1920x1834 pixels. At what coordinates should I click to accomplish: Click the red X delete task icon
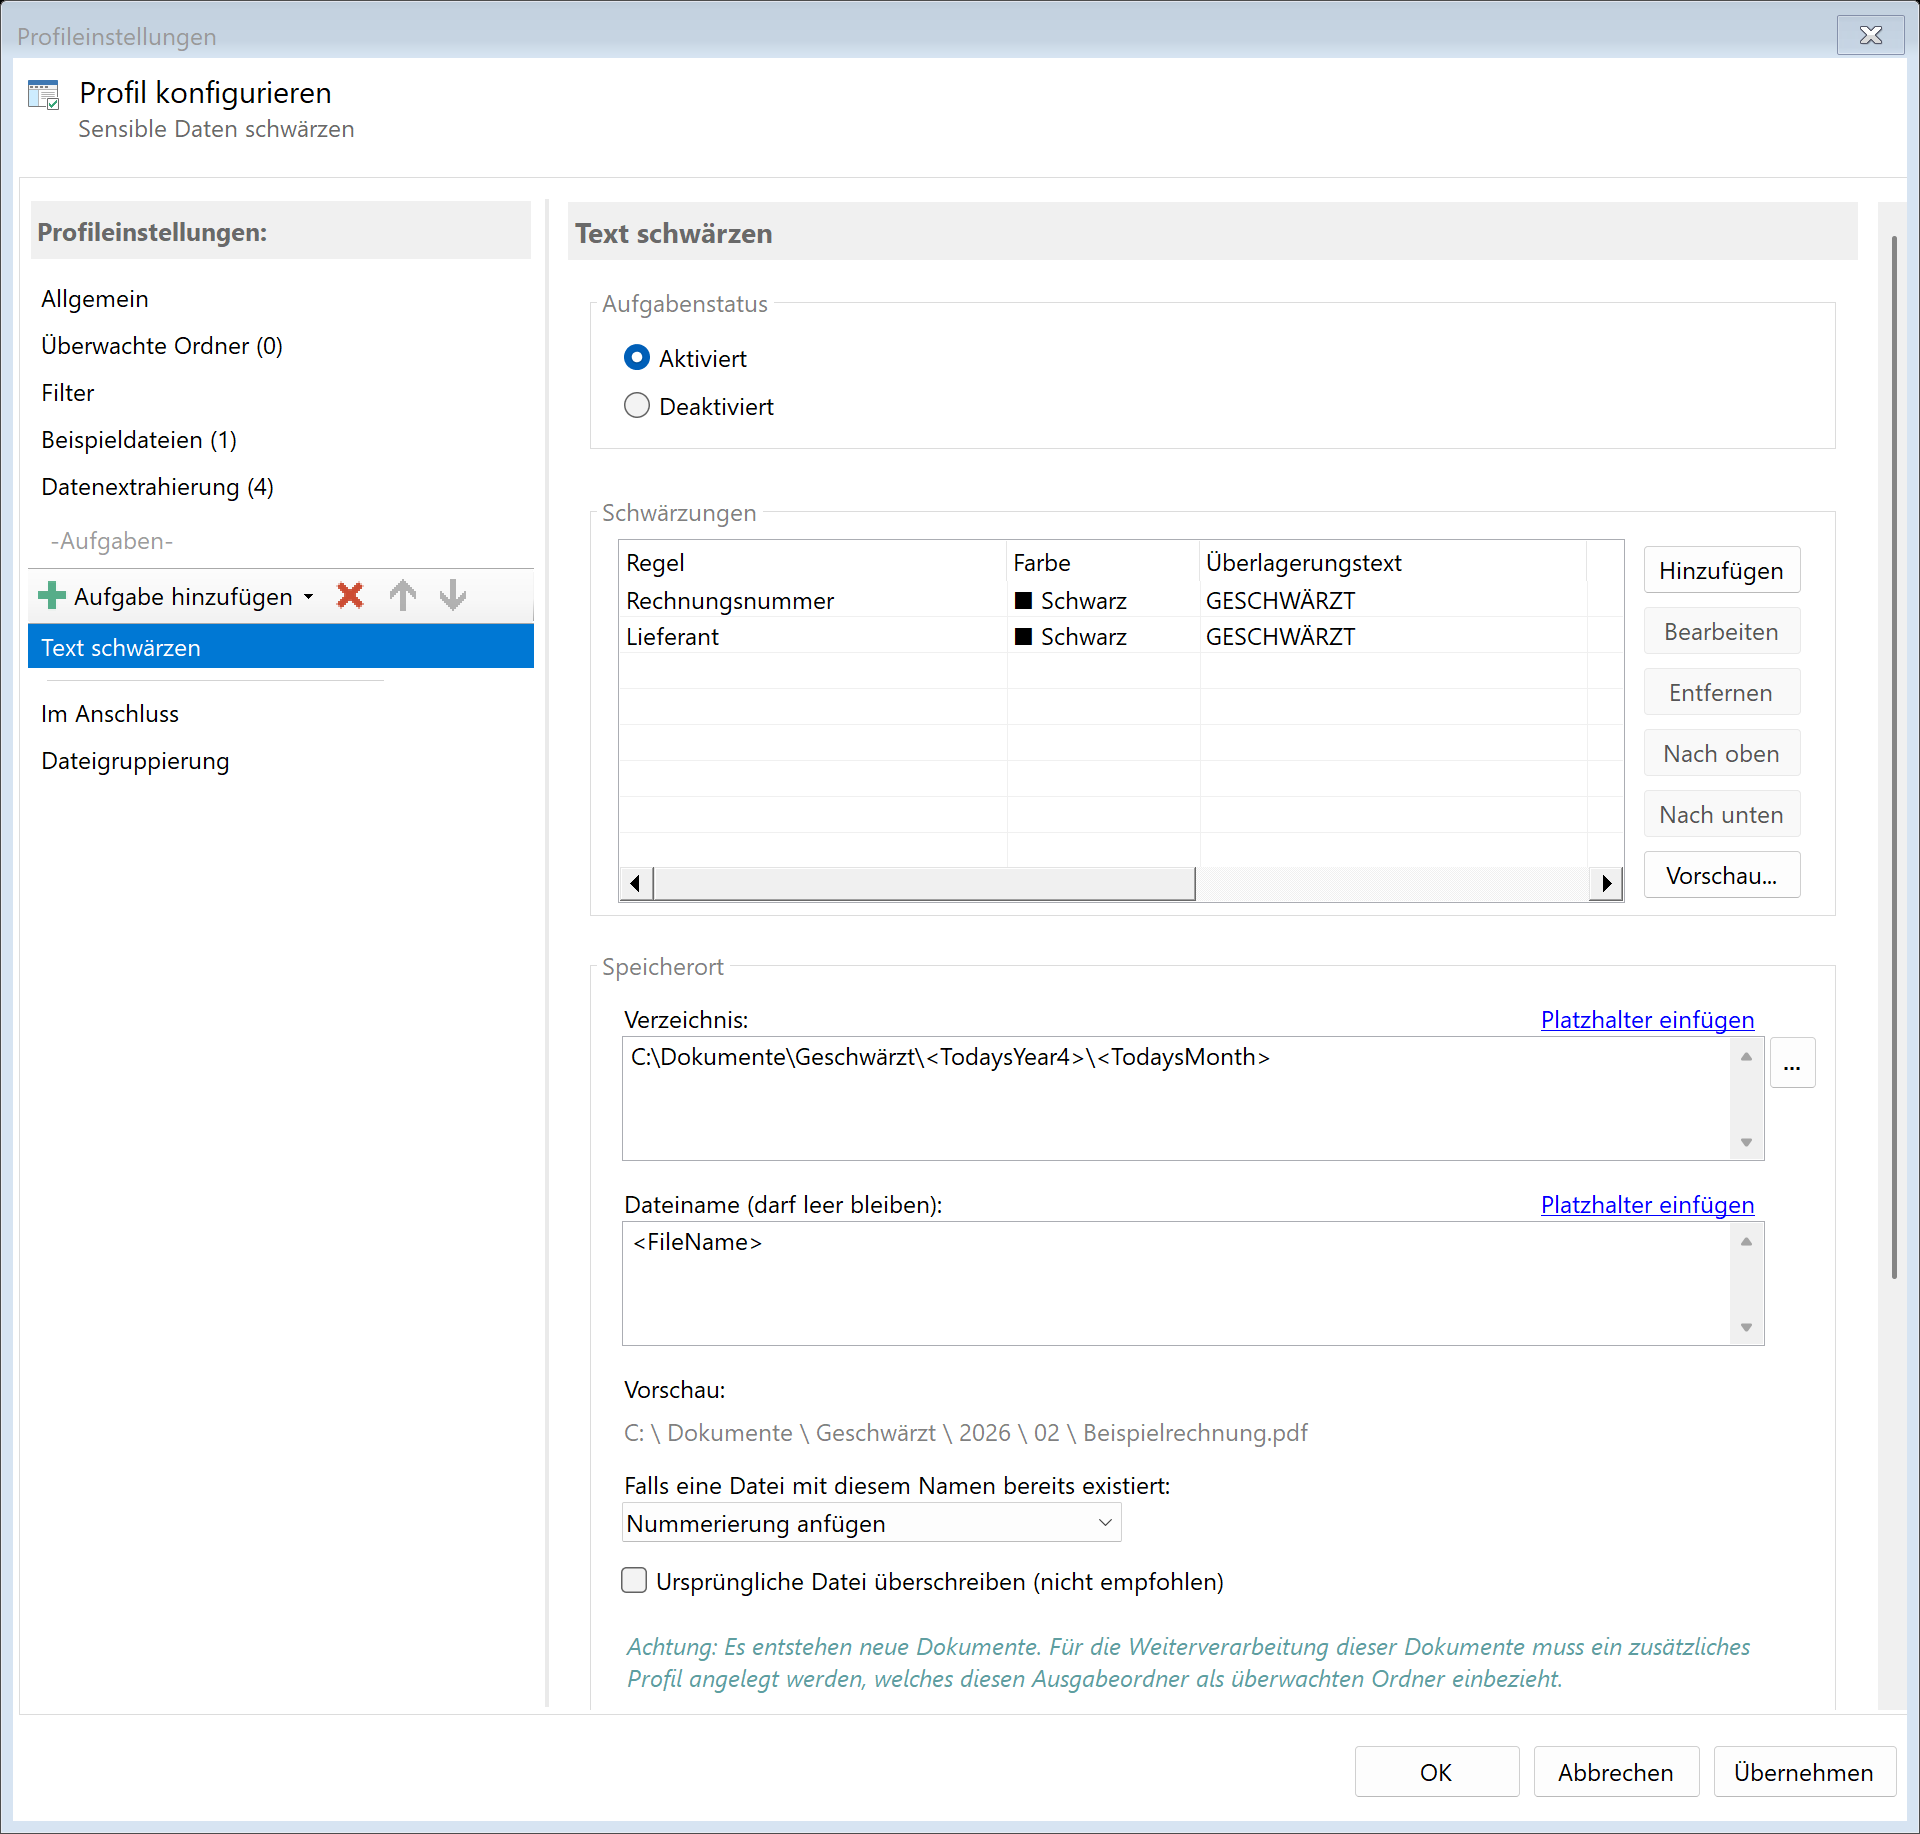click(x=350, y=596)
